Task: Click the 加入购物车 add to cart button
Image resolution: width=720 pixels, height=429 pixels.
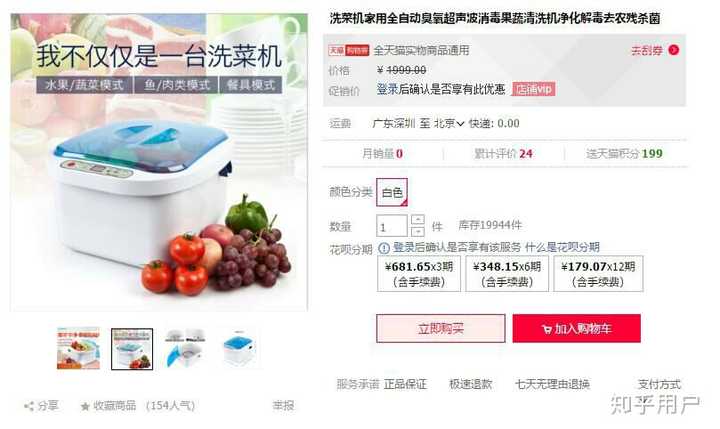Action: click(577, 328)
